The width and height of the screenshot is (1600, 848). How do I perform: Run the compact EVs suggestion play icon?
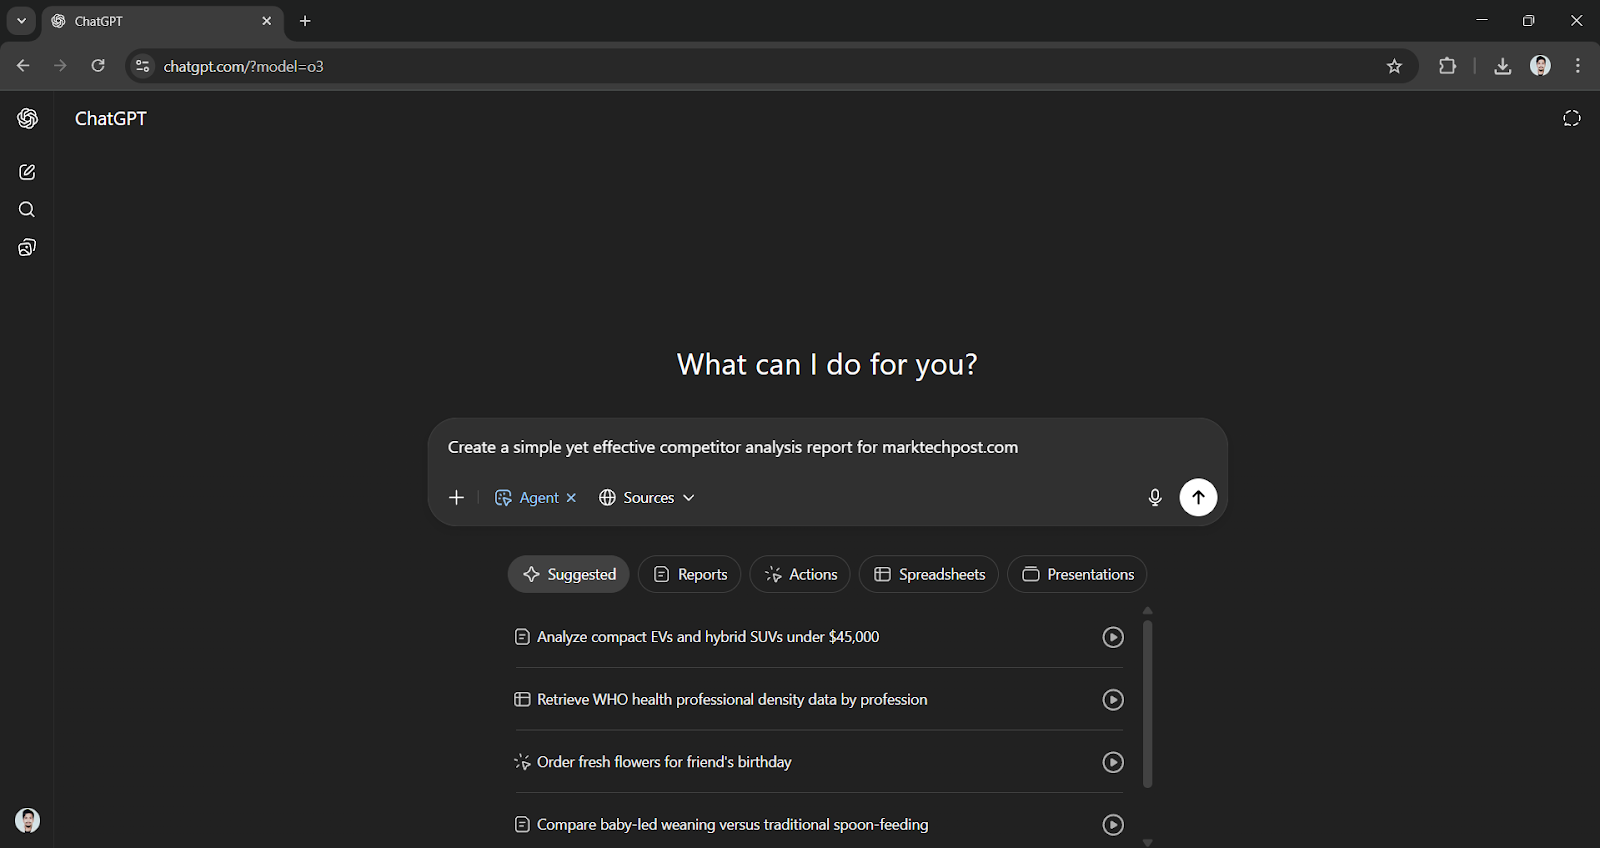coord(1113,637)
